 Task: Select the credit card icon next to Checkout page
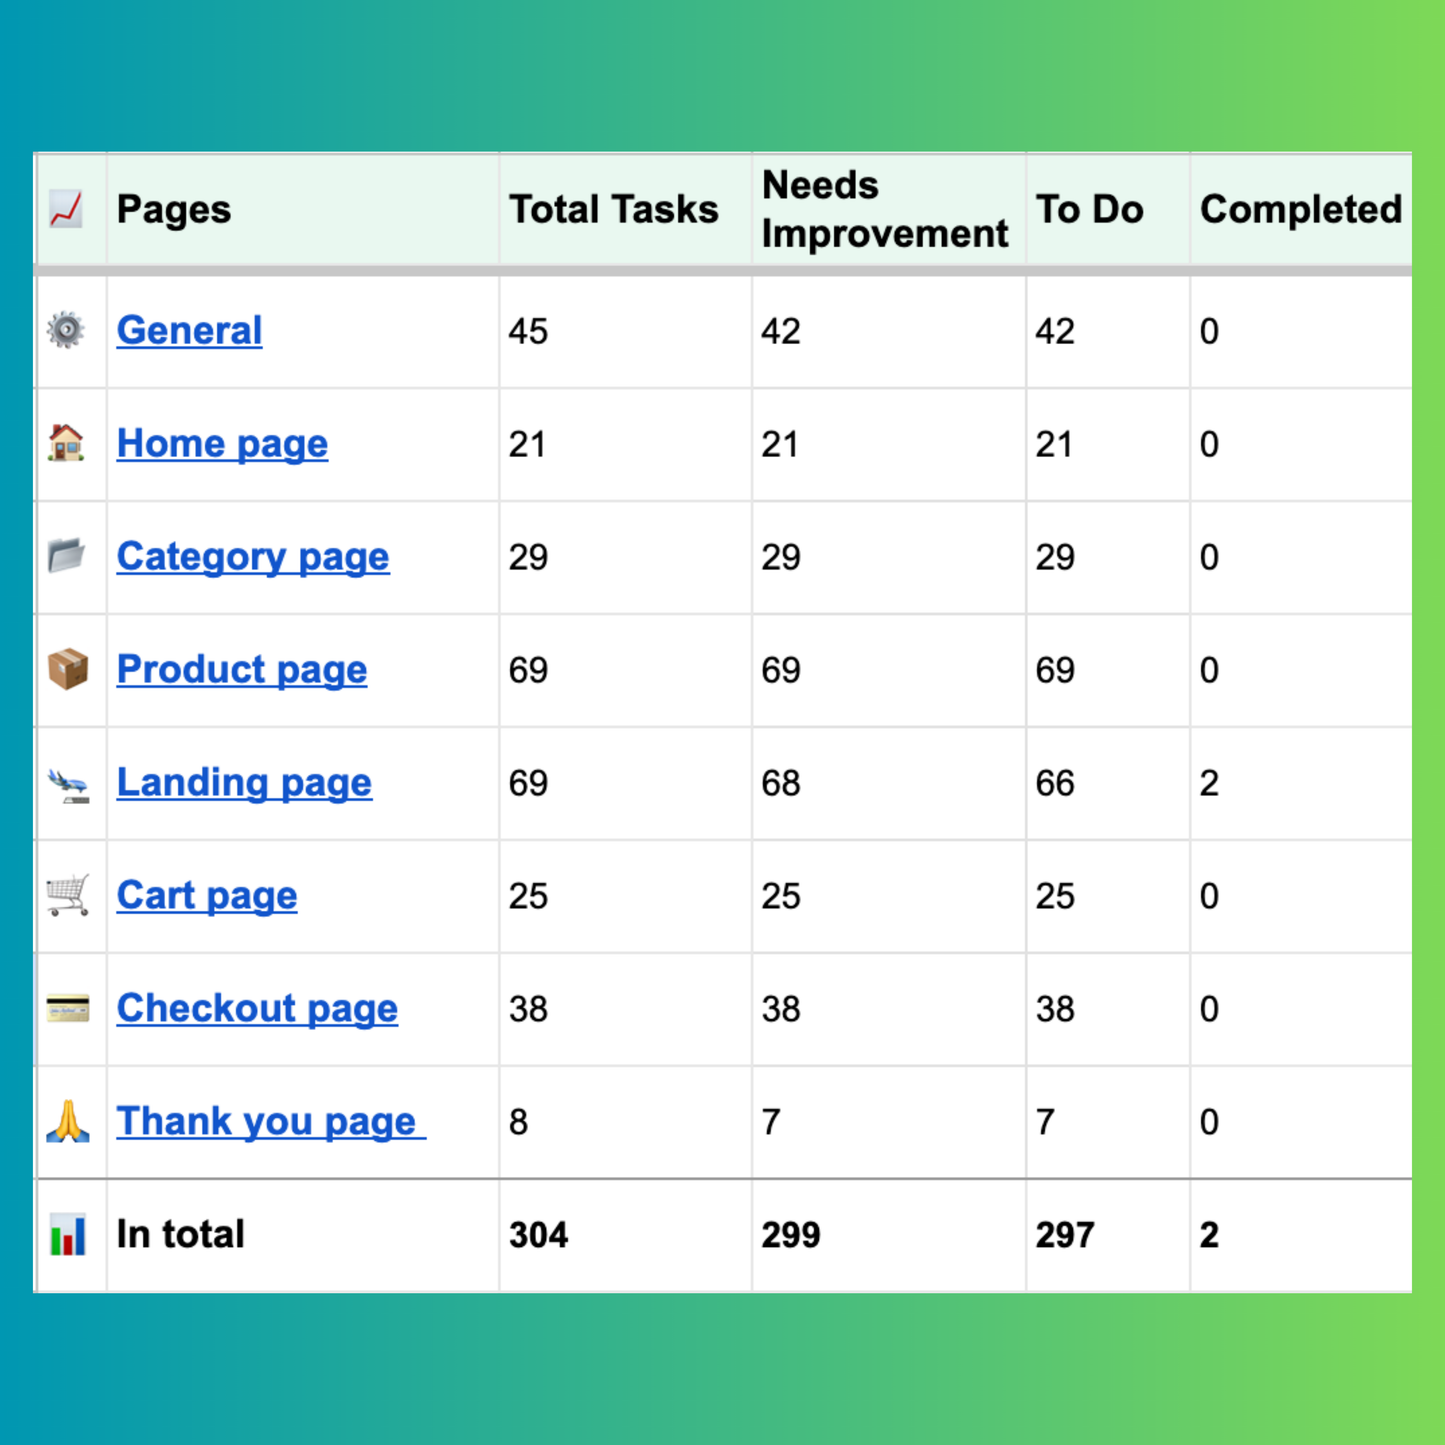(x=66, y=1008)
